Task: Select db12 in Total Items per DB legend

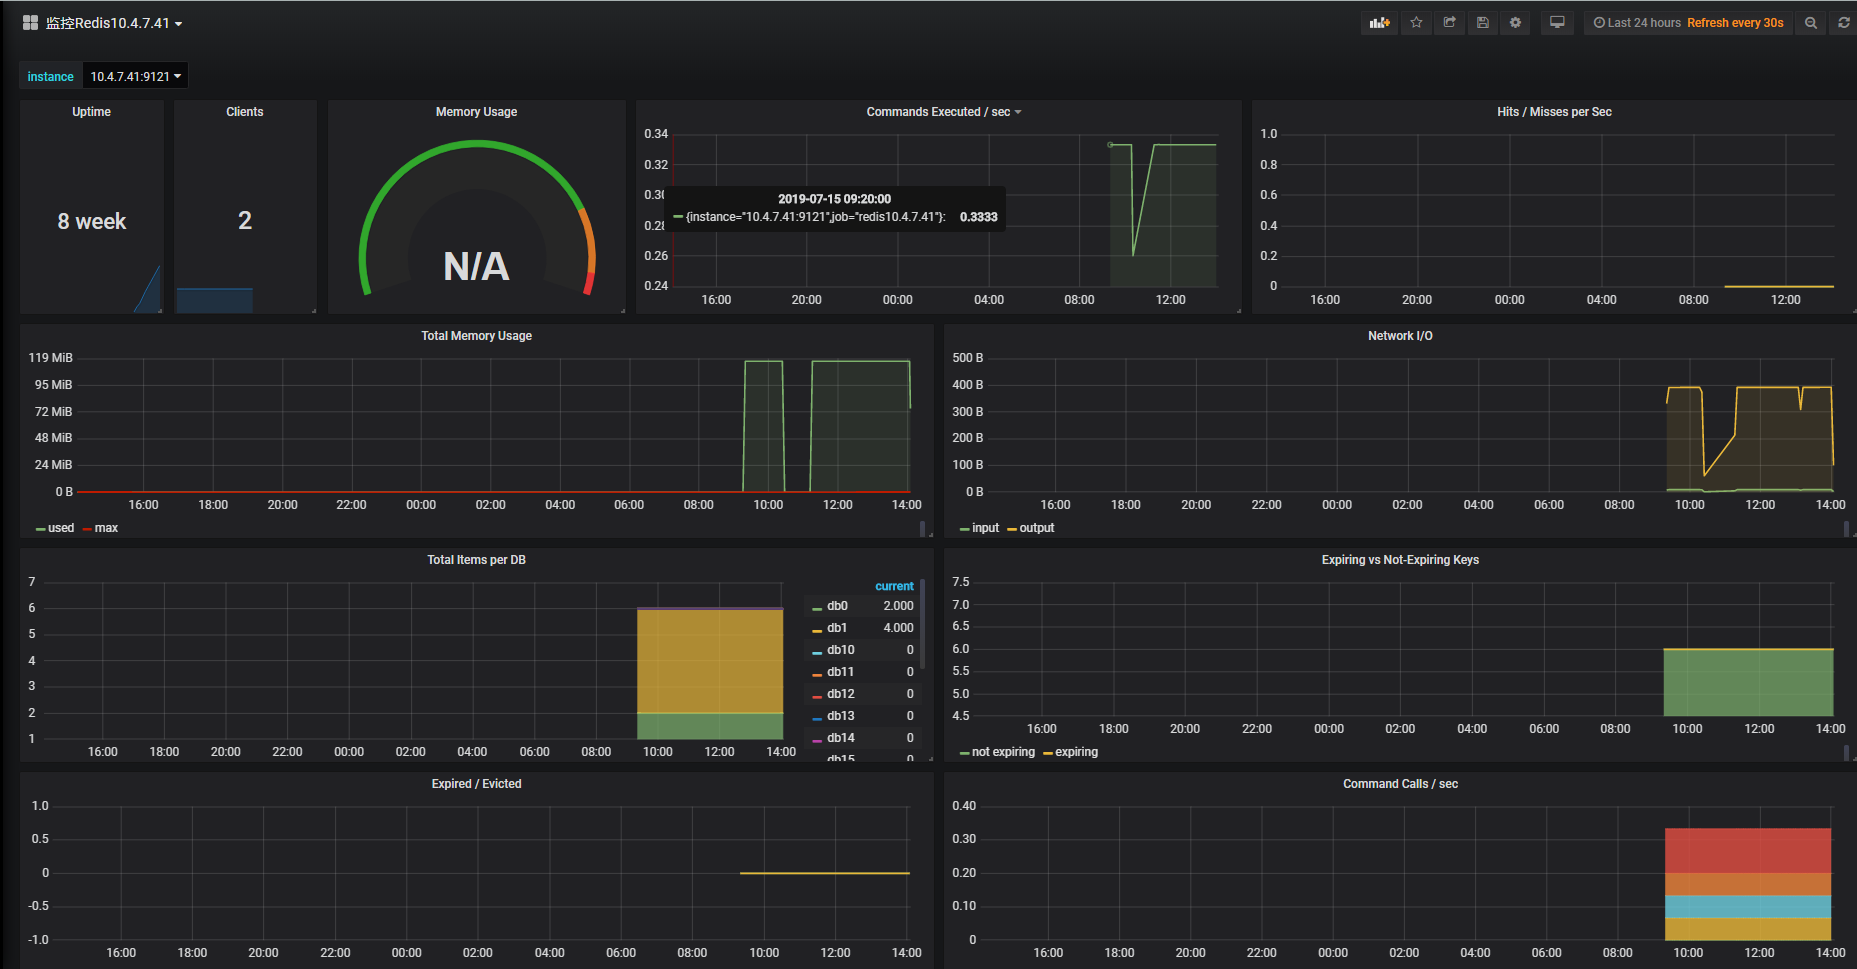Action: tap(841, 693)
